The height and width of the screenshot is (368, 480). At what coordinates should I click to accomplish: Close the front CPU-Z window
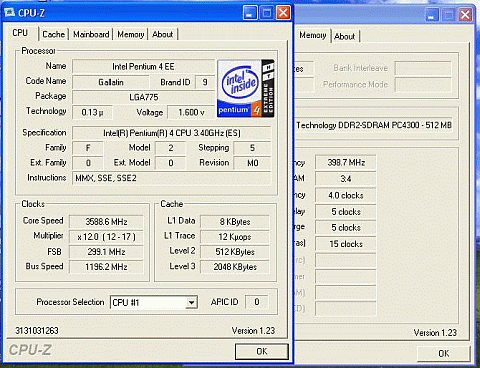(283, 13)
